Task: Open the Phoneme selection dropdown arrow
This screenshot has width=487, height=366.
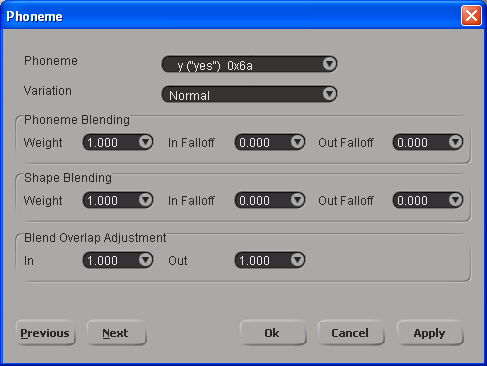Action: pos(329,64)
